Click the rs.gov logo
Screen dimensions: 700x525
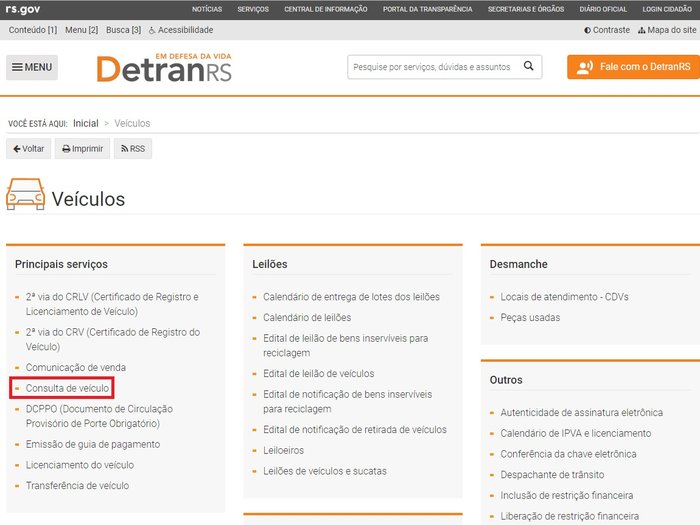pos(22,9)
